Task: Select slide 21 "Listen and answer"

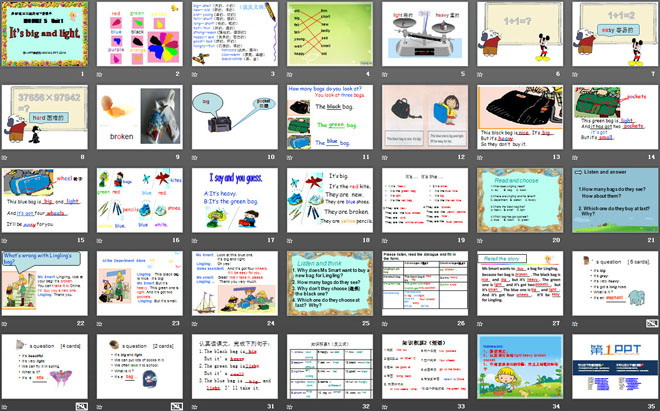Action: coord(615,200)
